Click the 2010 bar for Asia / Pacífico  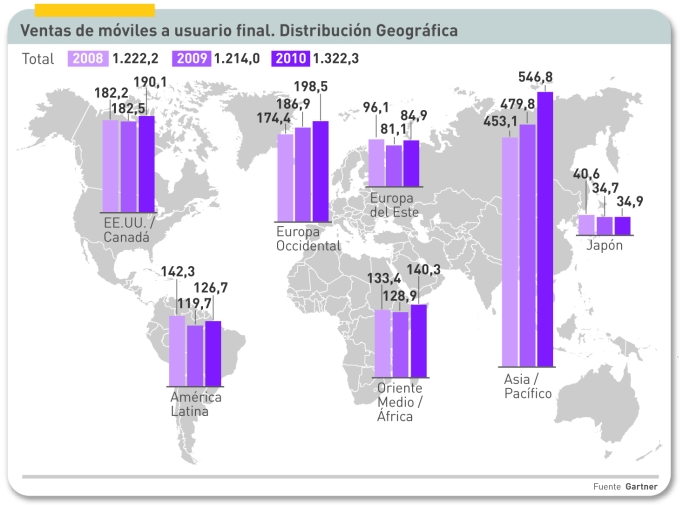tap(545, 230)
